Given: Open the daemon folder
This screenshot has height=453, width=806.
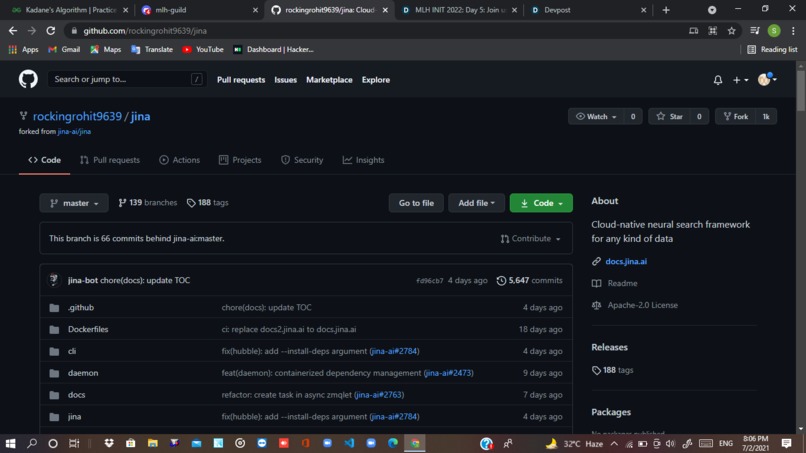Looking at the screenshot, I should 83,373.
